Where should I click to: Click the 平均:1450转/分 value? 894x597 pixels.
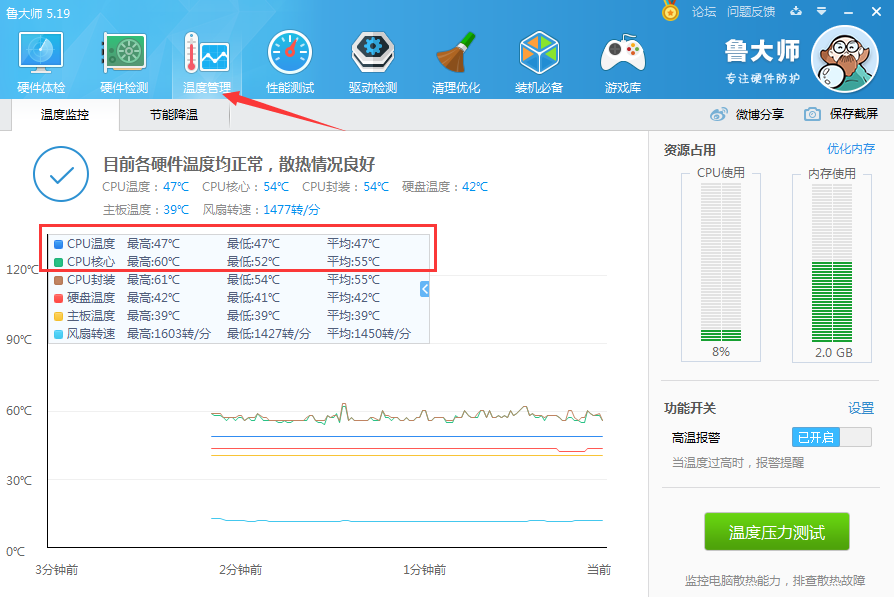(x=369, y=334)
